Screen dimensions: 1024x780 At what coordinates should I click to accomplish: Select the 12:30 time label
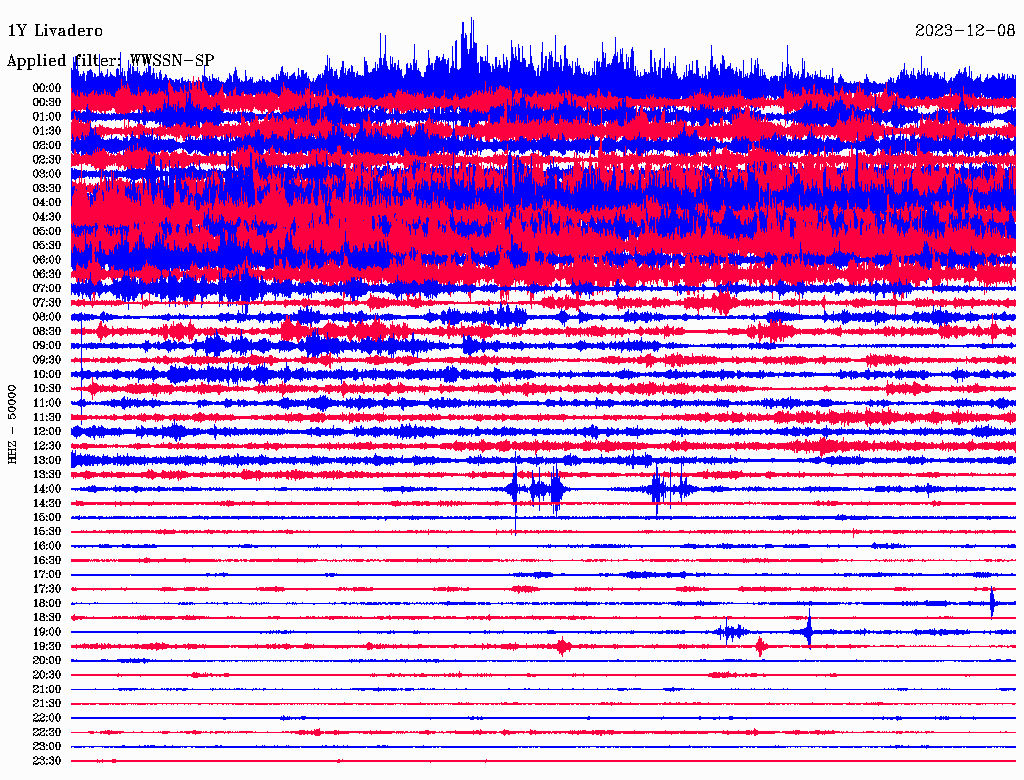[46, 446]
